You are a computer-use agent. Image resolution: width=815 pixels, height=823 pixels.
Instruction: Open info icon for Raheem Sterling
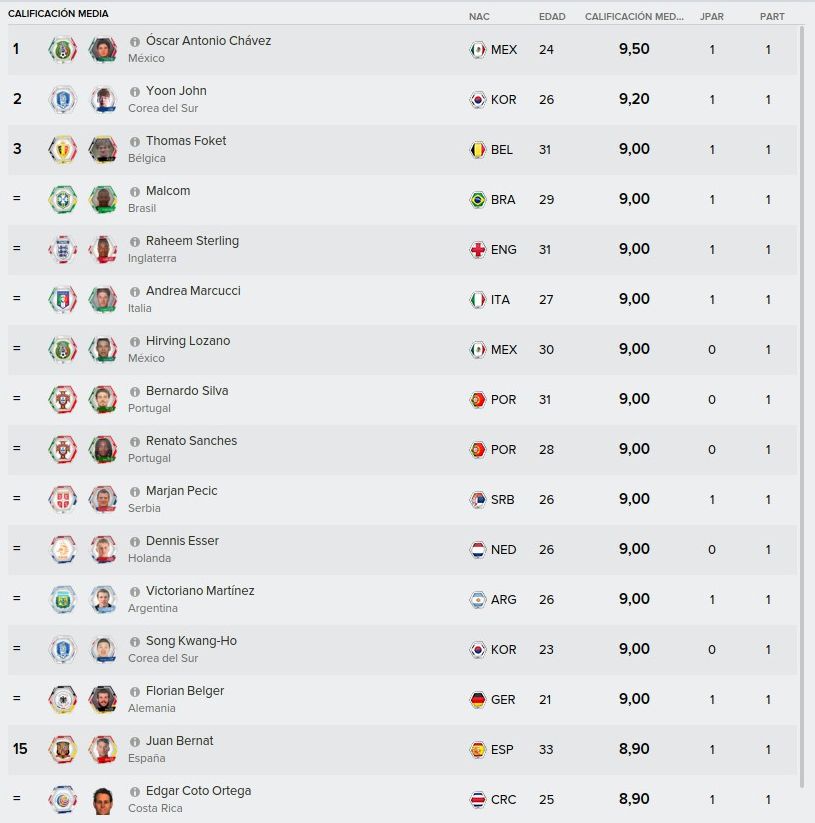pyautogui.click(x=135, y=241)
